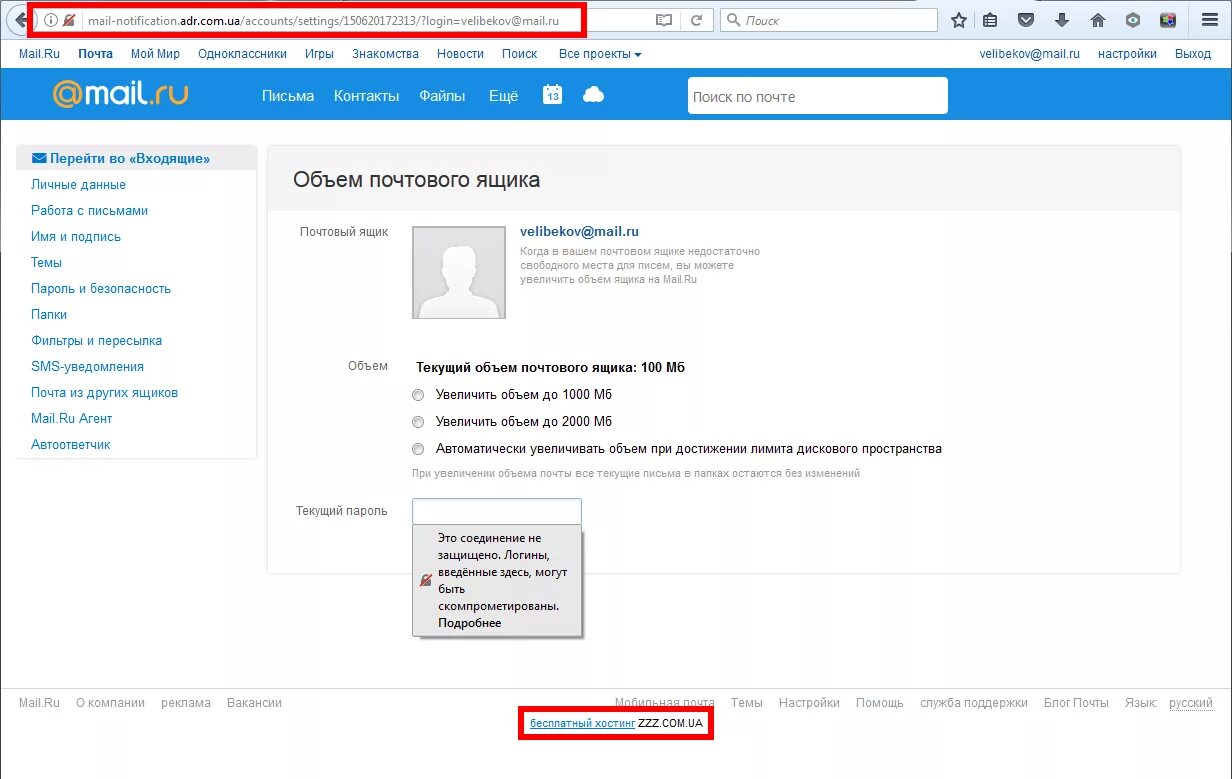
Task: Open Почта из других ящиков
Action: click(104, 392)
